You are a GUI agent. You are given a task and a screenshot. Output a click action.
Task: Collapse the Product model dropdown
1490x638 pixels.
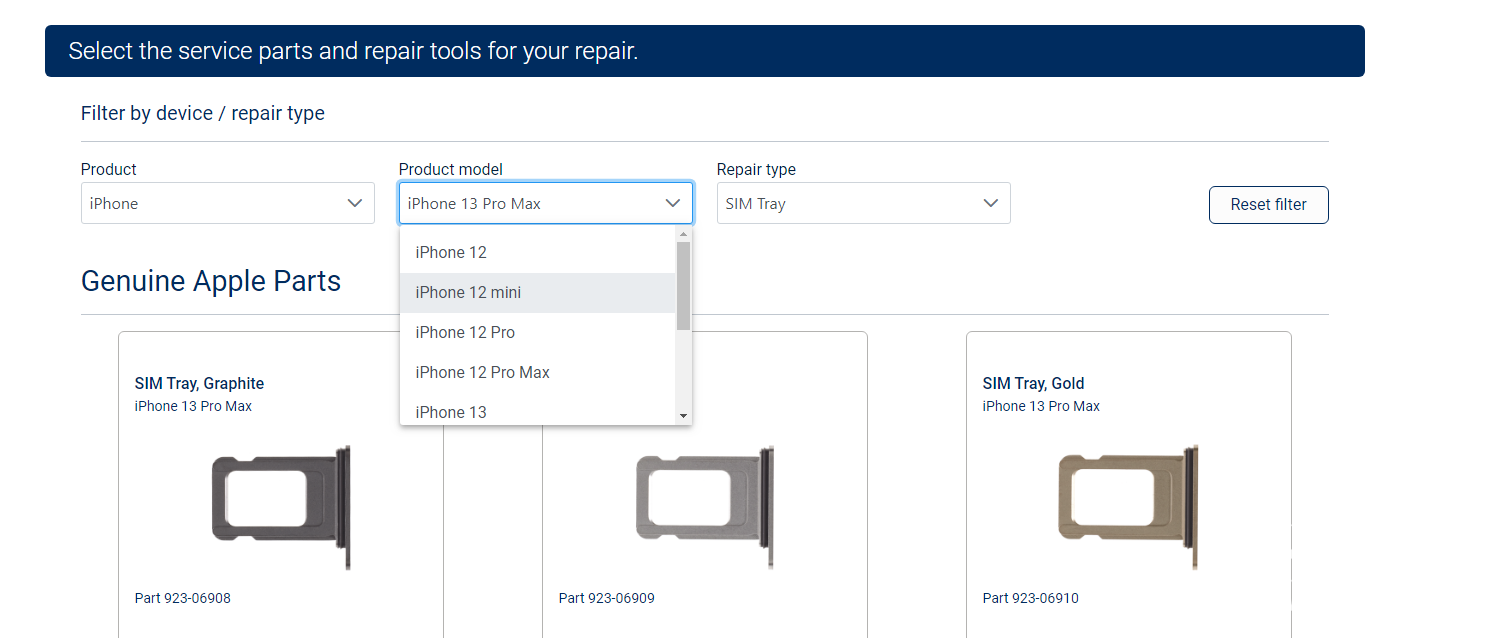click(546, 203)
